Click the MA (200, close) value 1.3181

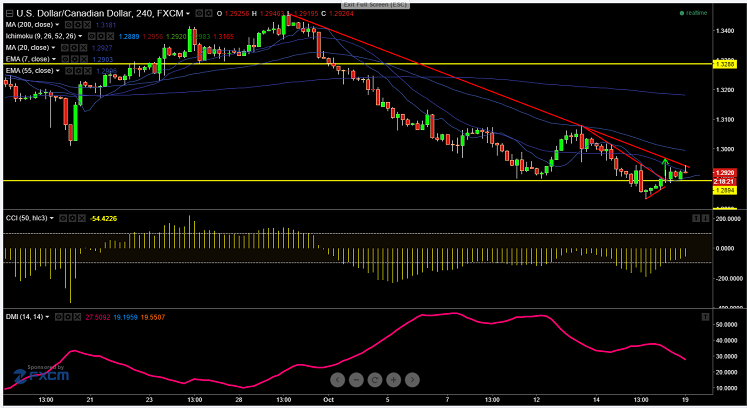pos(106,25)
